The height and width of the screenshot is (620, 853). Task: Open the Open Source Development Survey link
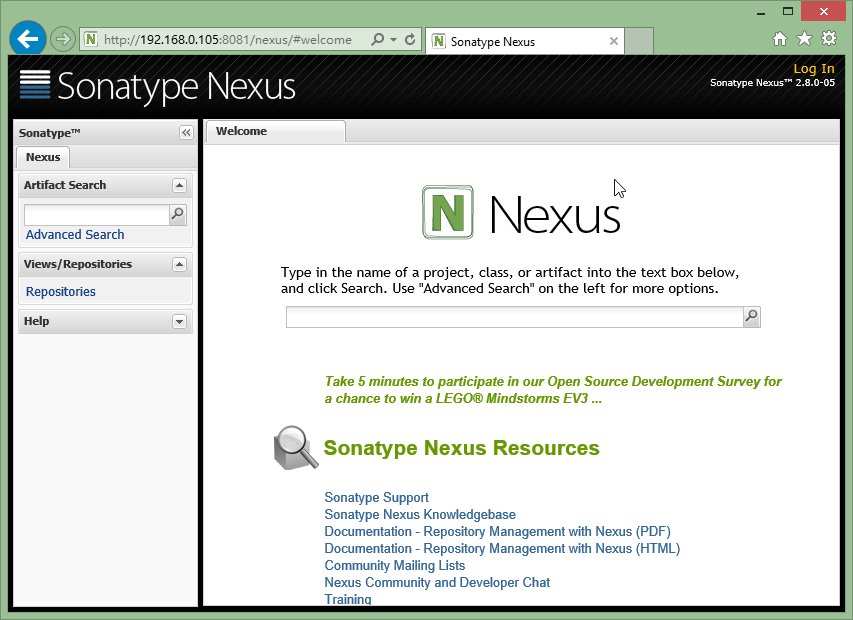553,390
